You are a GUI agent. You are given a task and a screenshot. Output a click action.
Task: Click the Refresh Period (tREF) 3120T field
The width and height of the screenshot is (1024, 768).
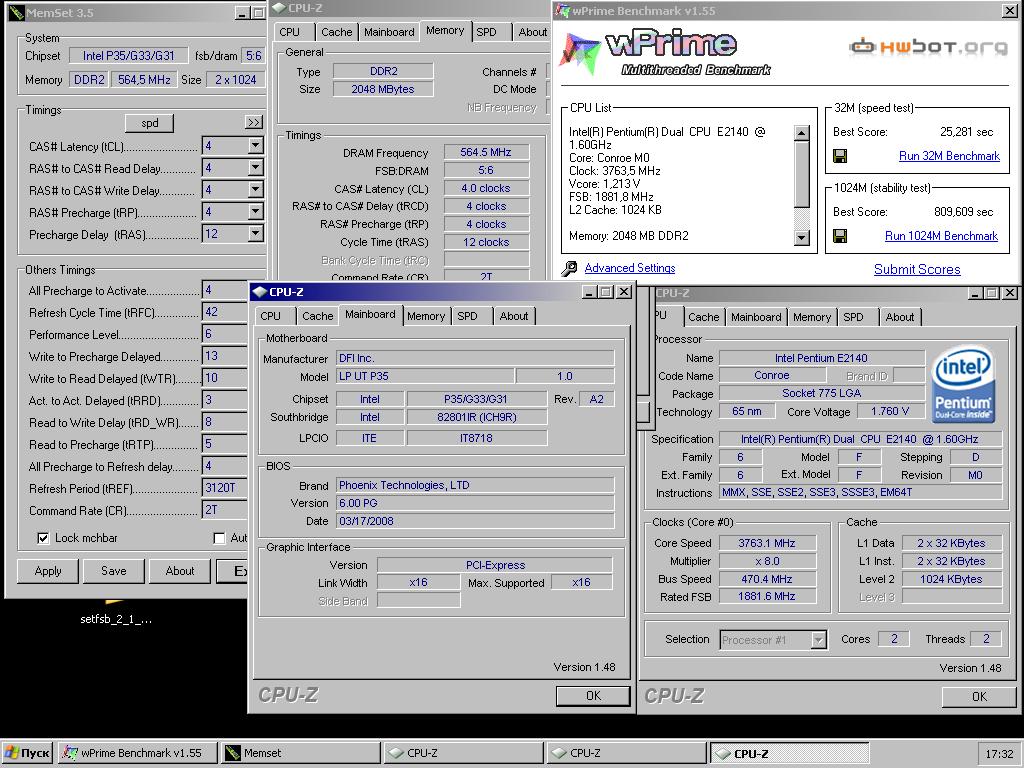click(x=224, y=488)
